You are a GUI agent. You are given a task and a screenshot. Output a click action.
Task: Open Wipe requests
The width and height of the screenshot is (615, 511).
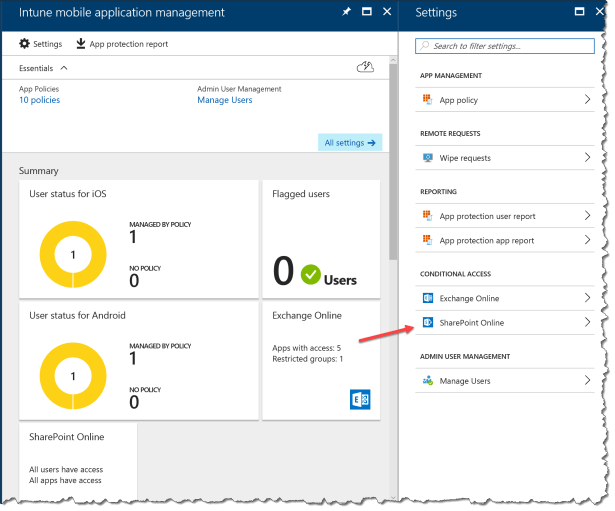coord(505,158)
